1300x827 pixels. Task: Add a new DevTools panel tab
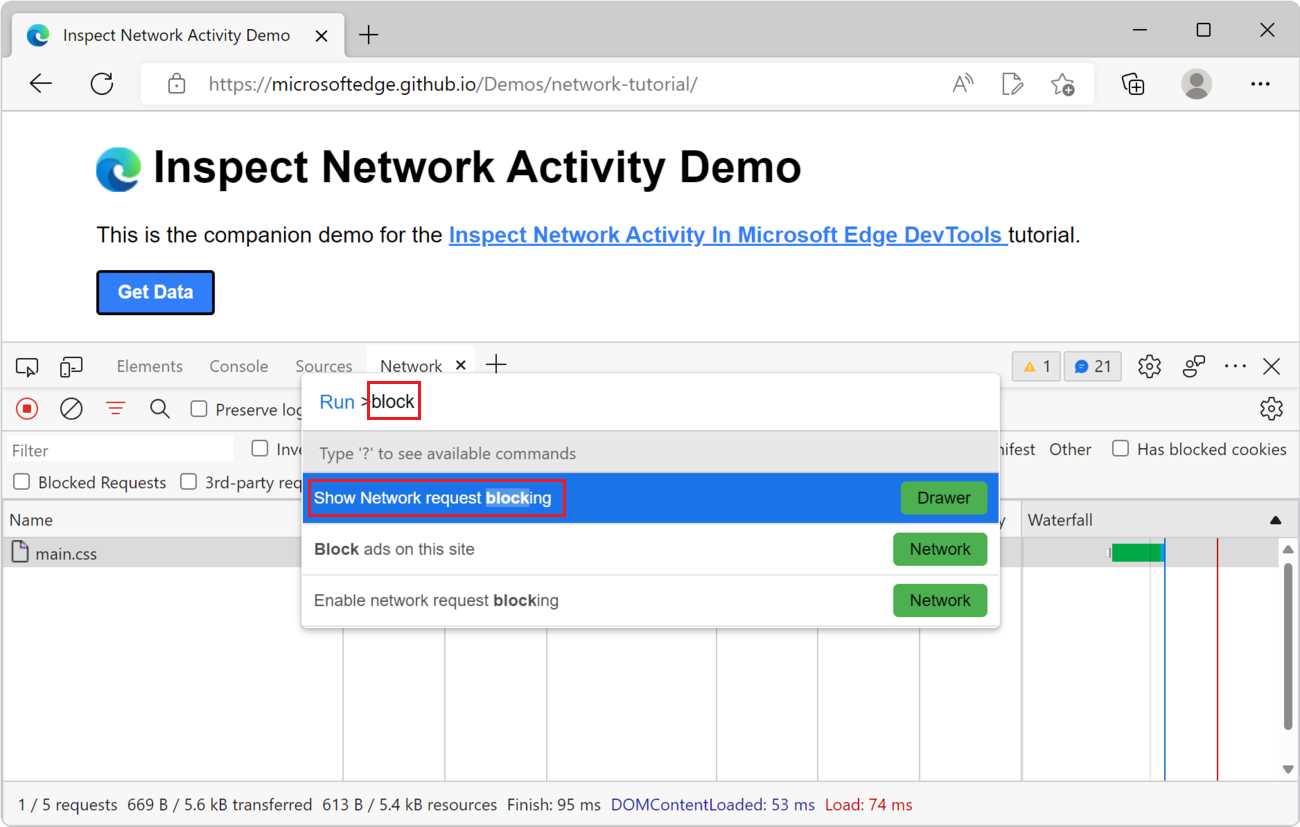pyautogui.click(x=496, y=364)
